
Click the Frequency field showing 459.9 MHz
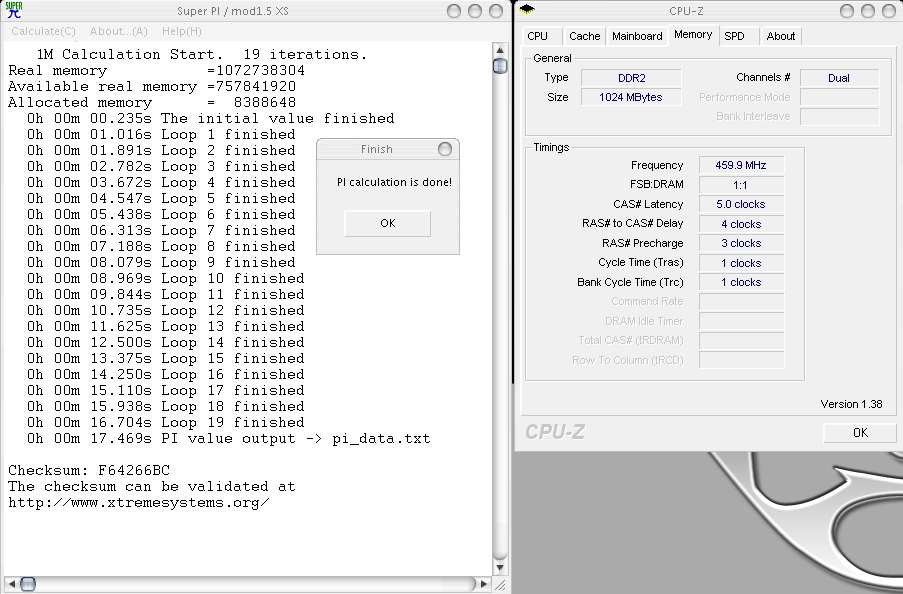point(740,165)
